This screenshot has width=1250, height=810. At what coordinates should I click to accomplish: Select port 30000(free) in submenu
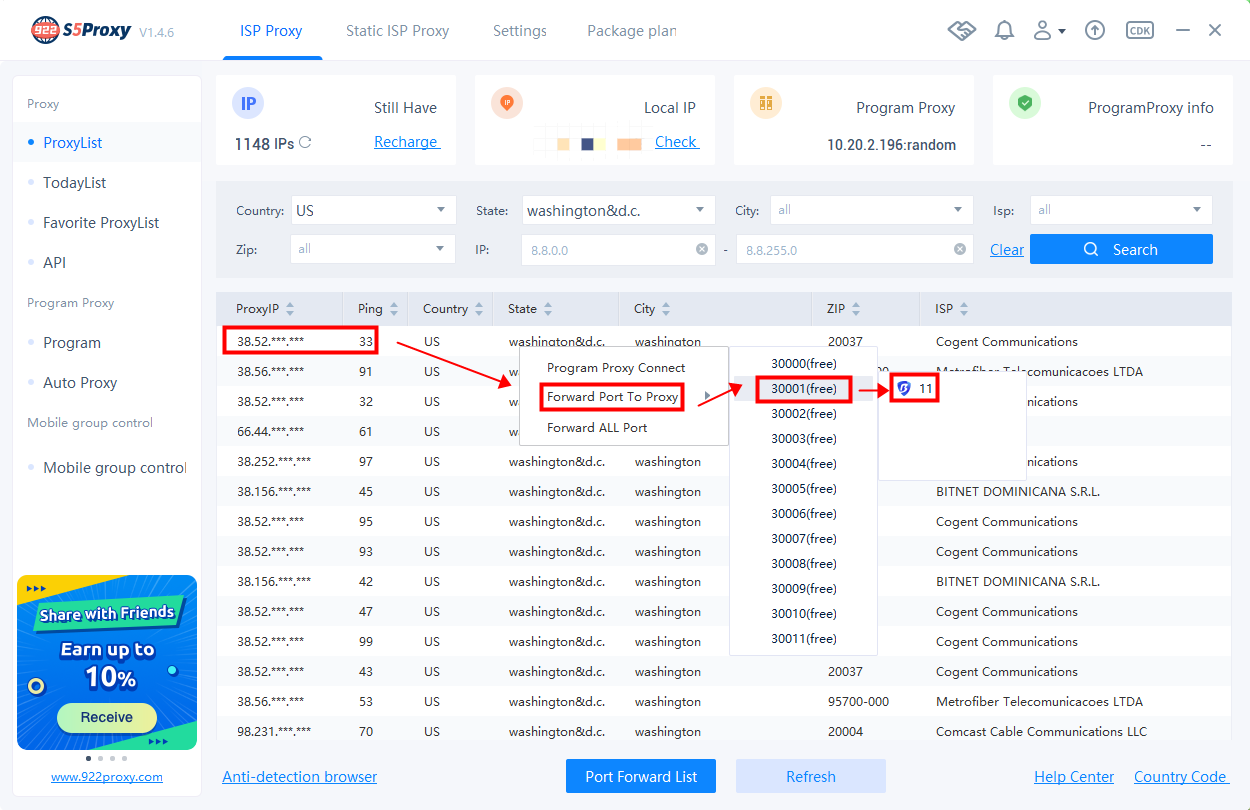pos(804,363)
